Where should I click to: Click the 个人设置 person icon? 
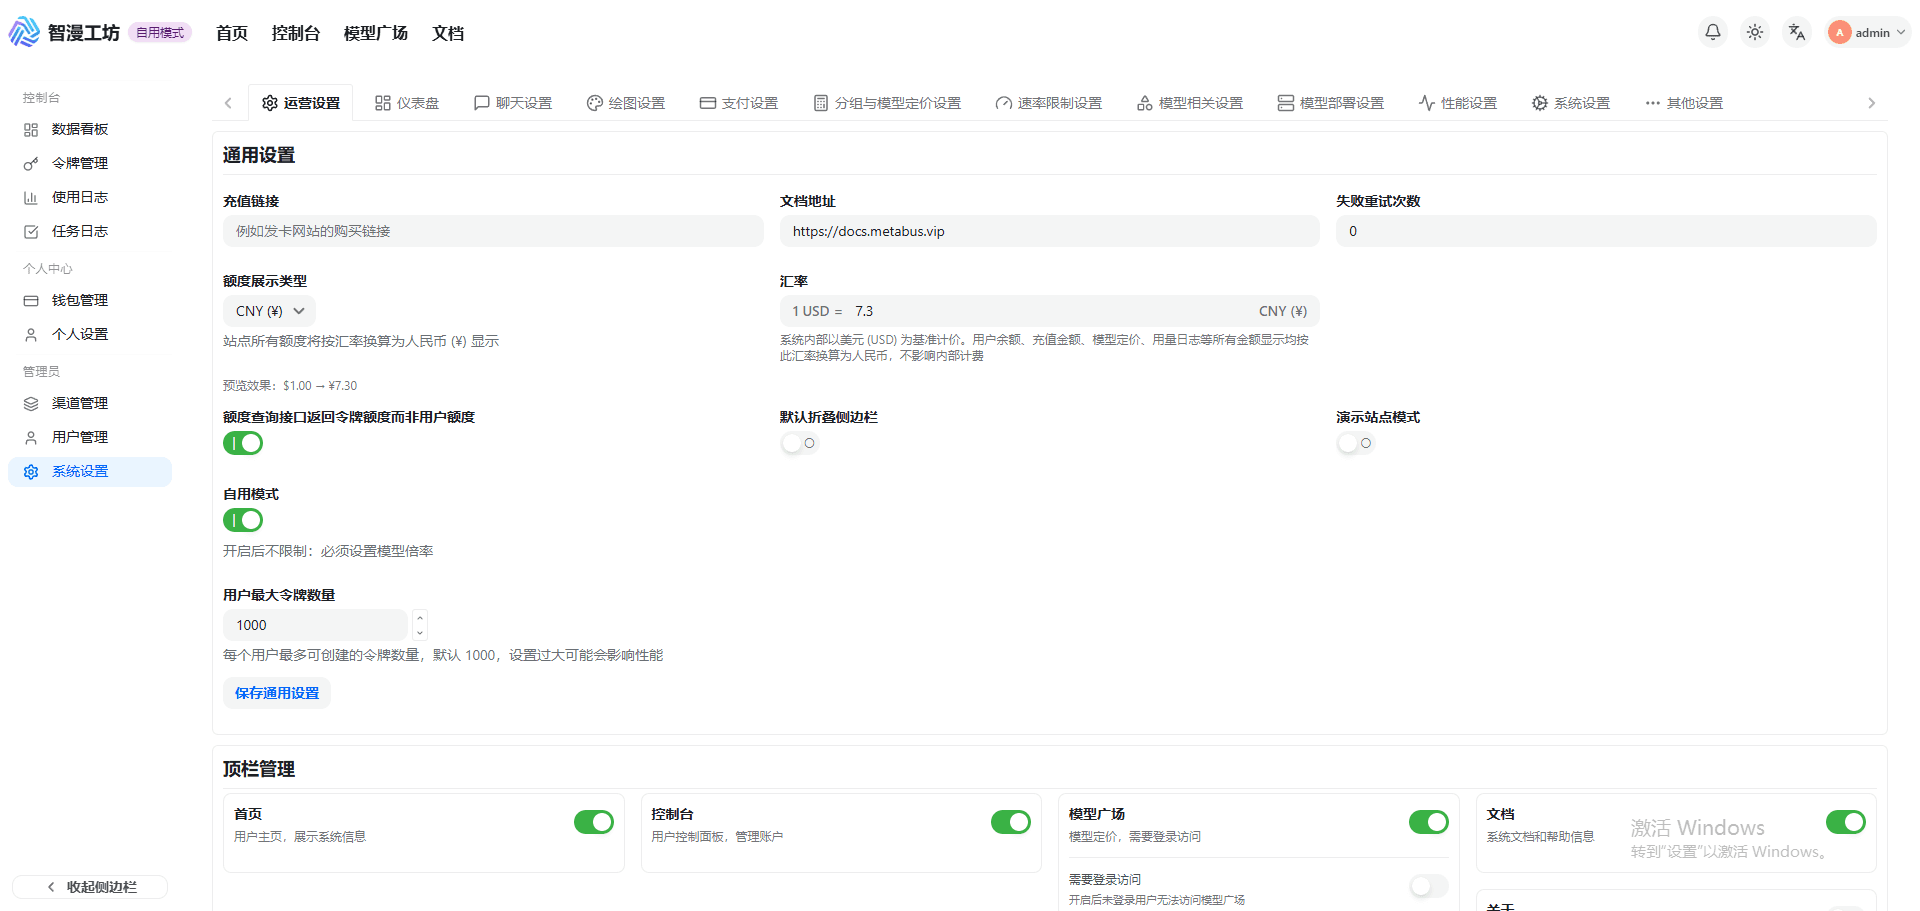(x=31, y=335)
